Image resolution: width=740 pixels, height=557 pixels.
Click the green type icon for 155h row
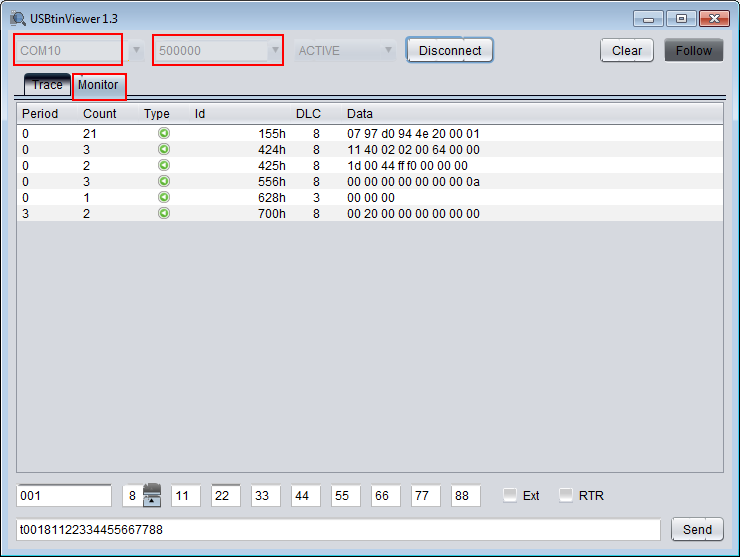(x=164, y=133)
